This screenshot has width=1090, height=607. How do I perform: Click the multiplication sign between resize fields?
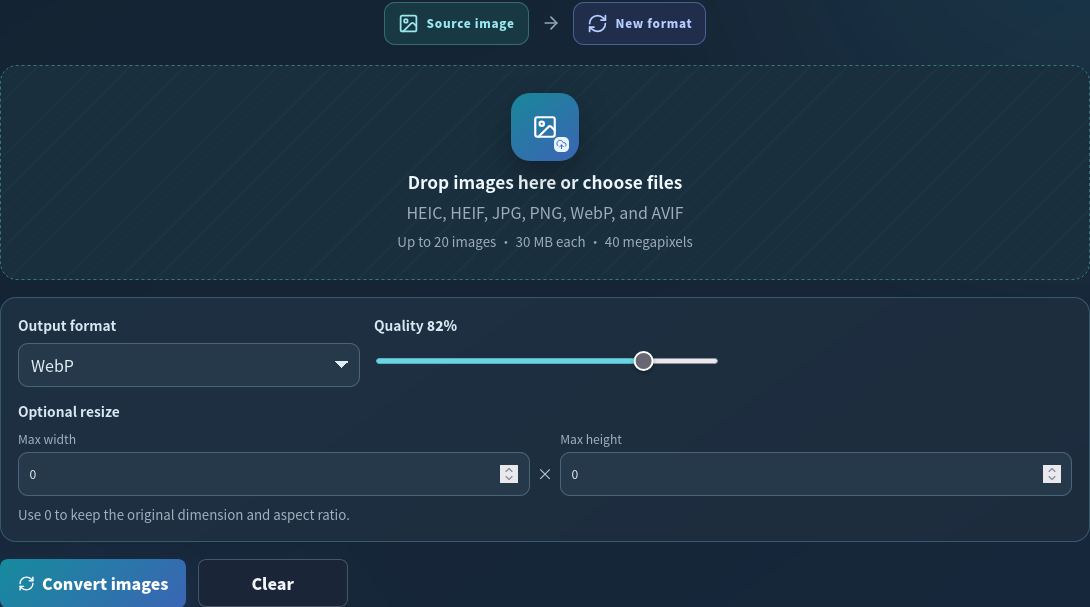pyautogui.click(x=545, y=474)
